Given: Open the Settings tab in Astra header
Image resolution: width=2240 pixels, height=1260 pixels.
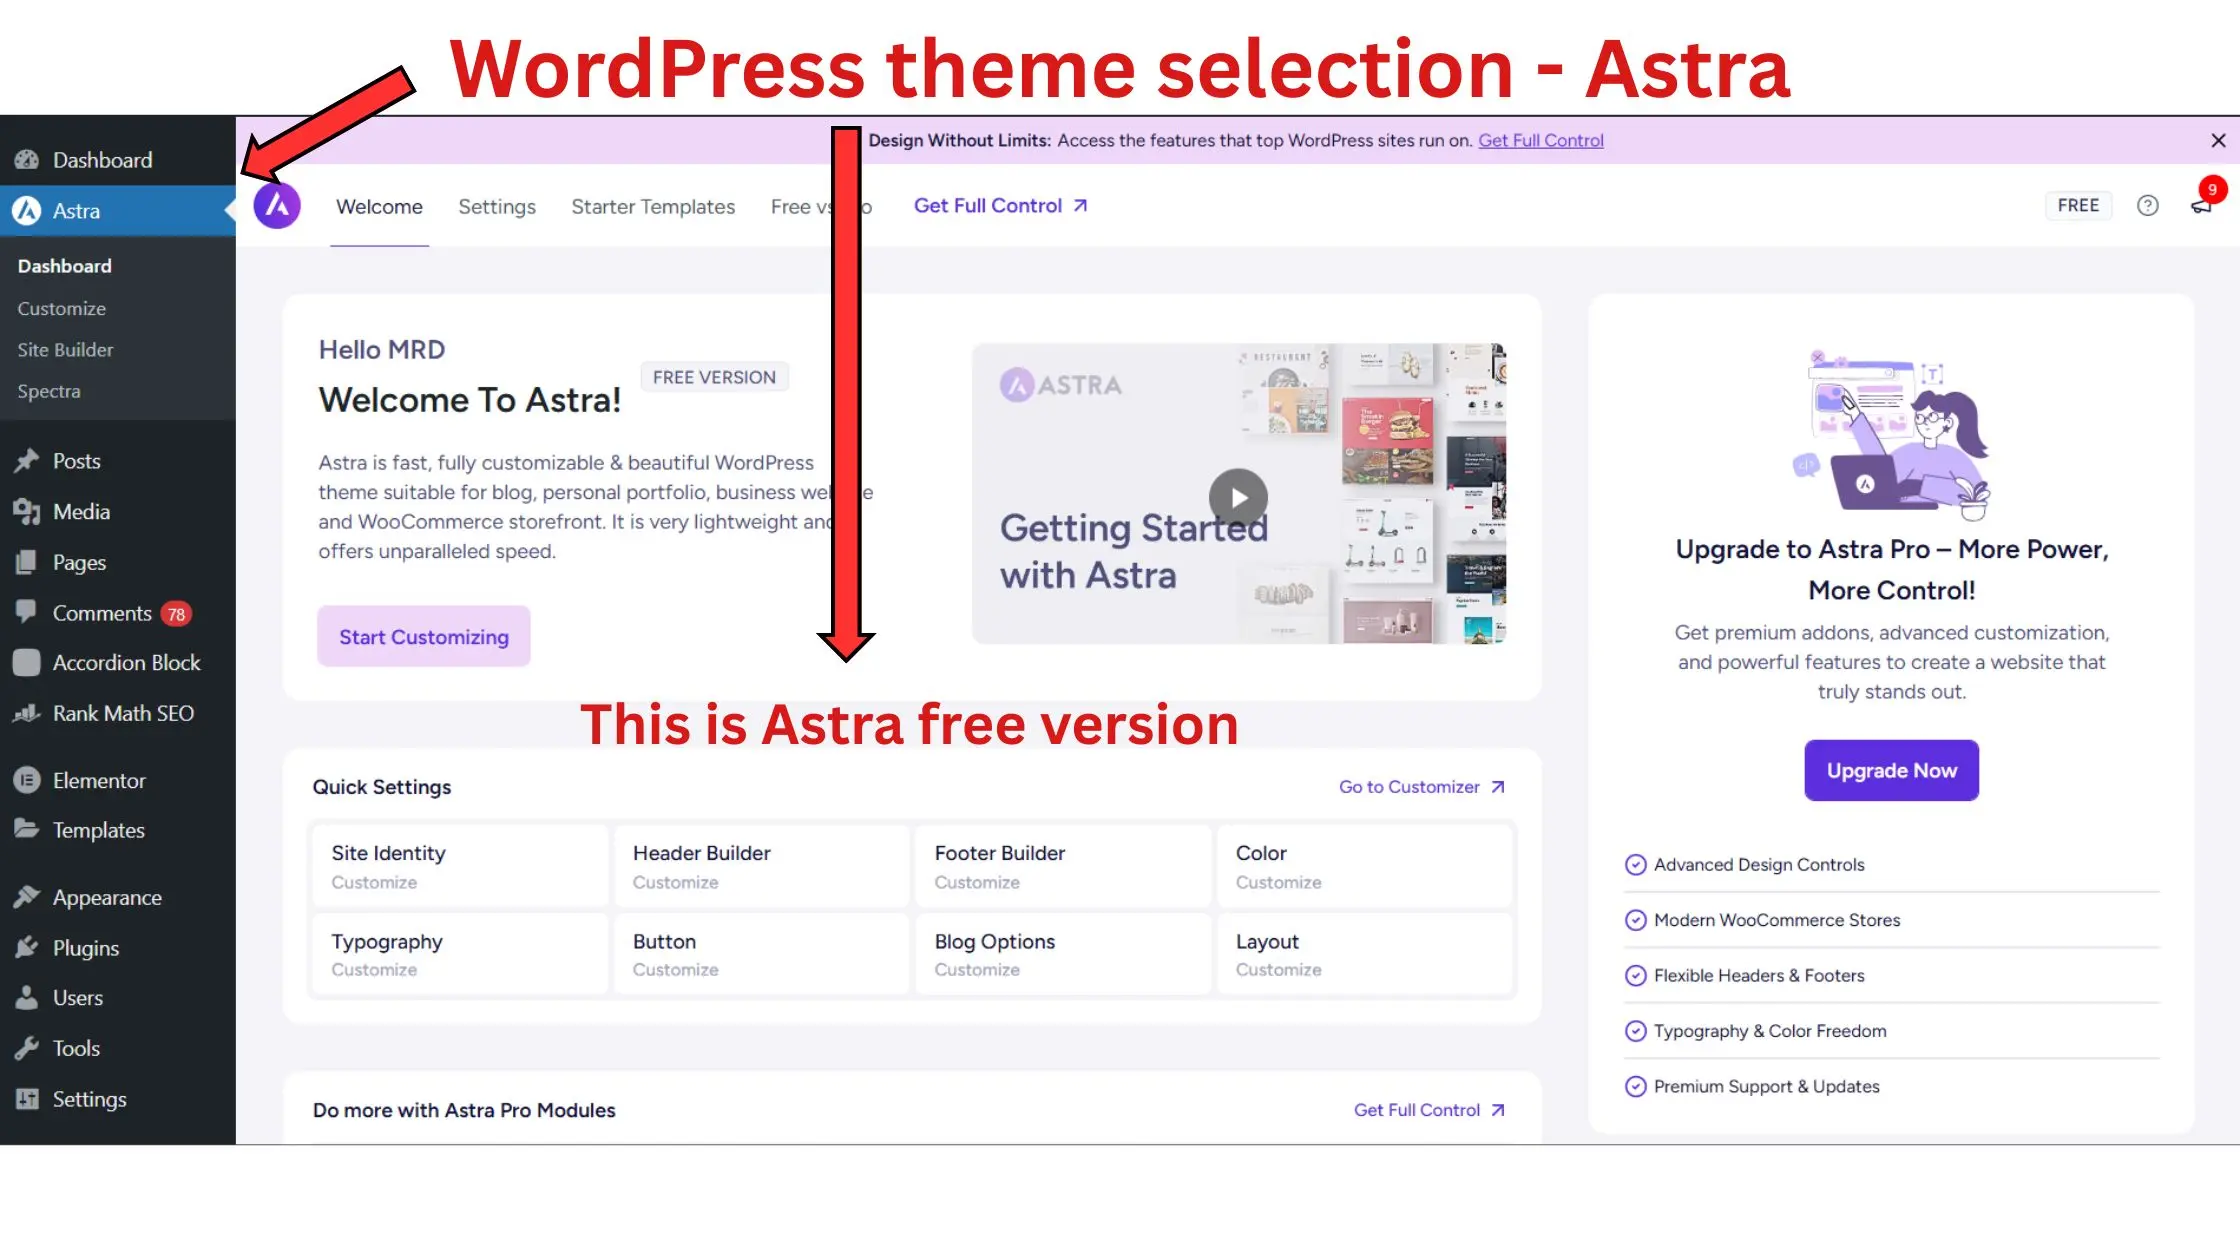Looking at the screenshot, I should (497, 207).
